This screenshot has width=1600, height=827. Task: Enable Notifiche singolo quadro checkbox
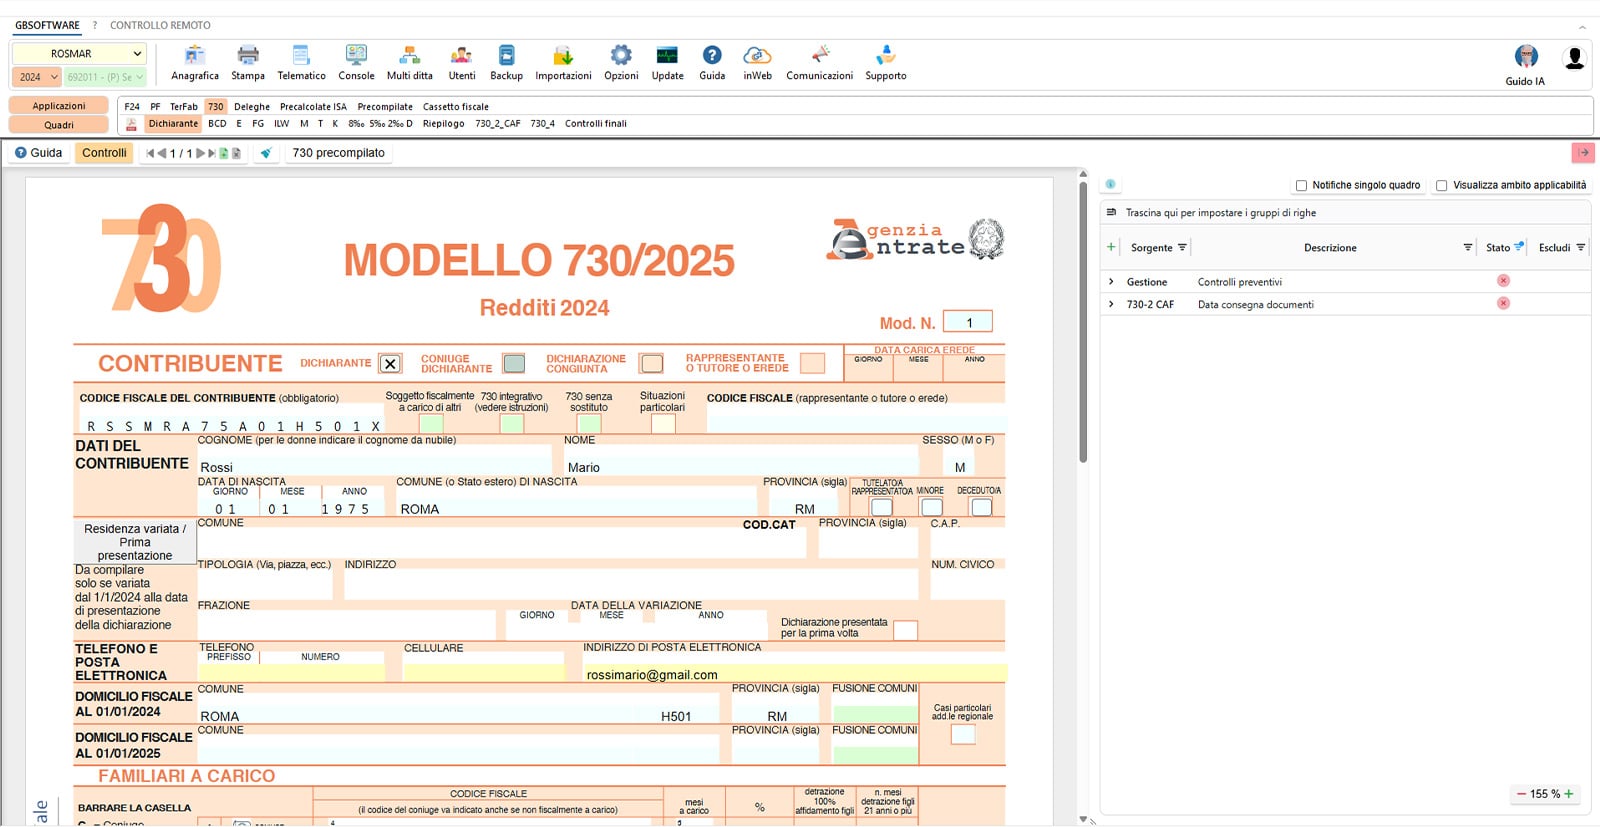point(1301,185)
